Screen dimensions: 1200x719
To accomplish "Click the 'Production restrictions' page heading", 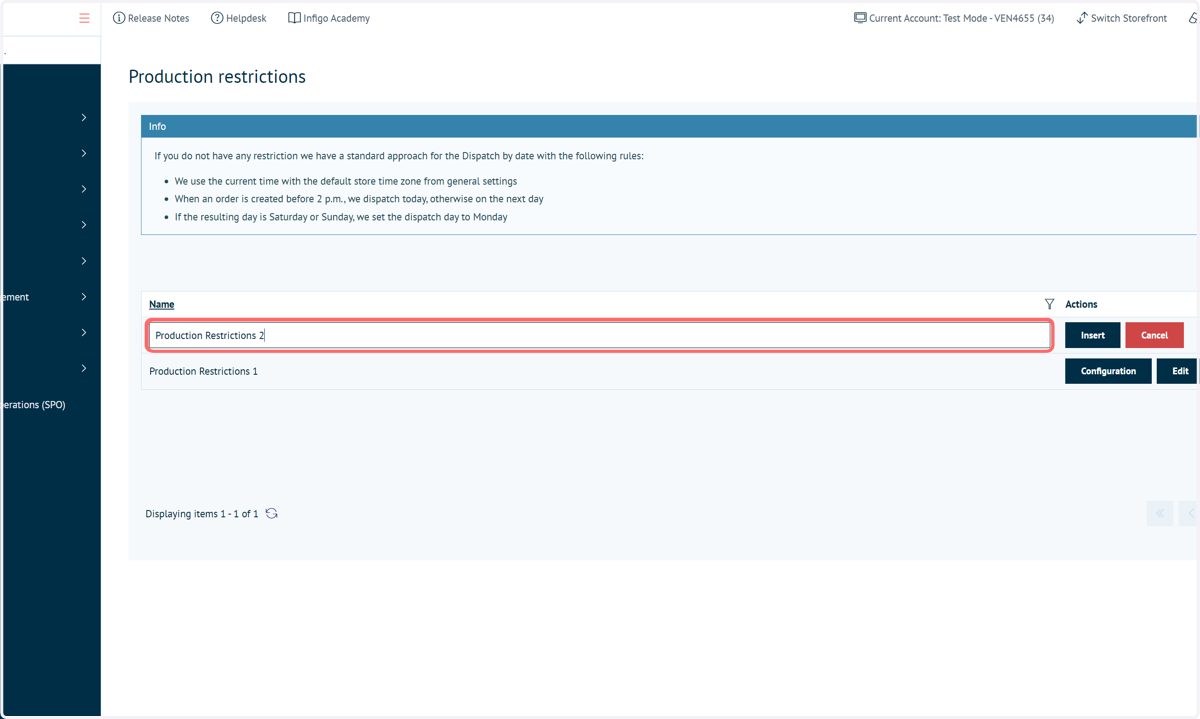I will click(x=217, y=77).
